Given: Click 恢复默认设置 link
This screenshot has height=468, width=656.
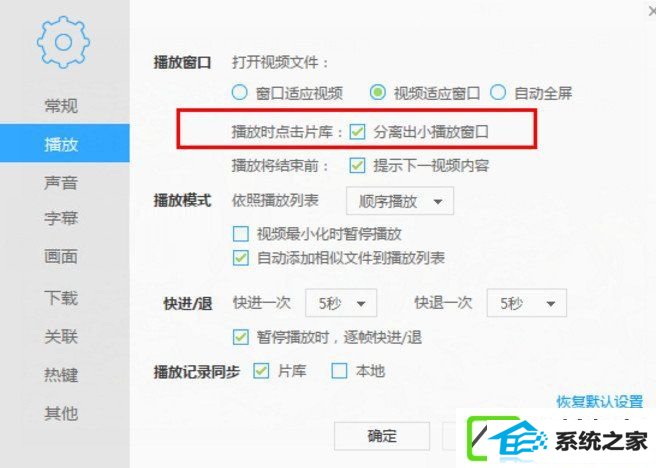Looking at the screenshot, I should pyautogui.click(x=600, y=402).
